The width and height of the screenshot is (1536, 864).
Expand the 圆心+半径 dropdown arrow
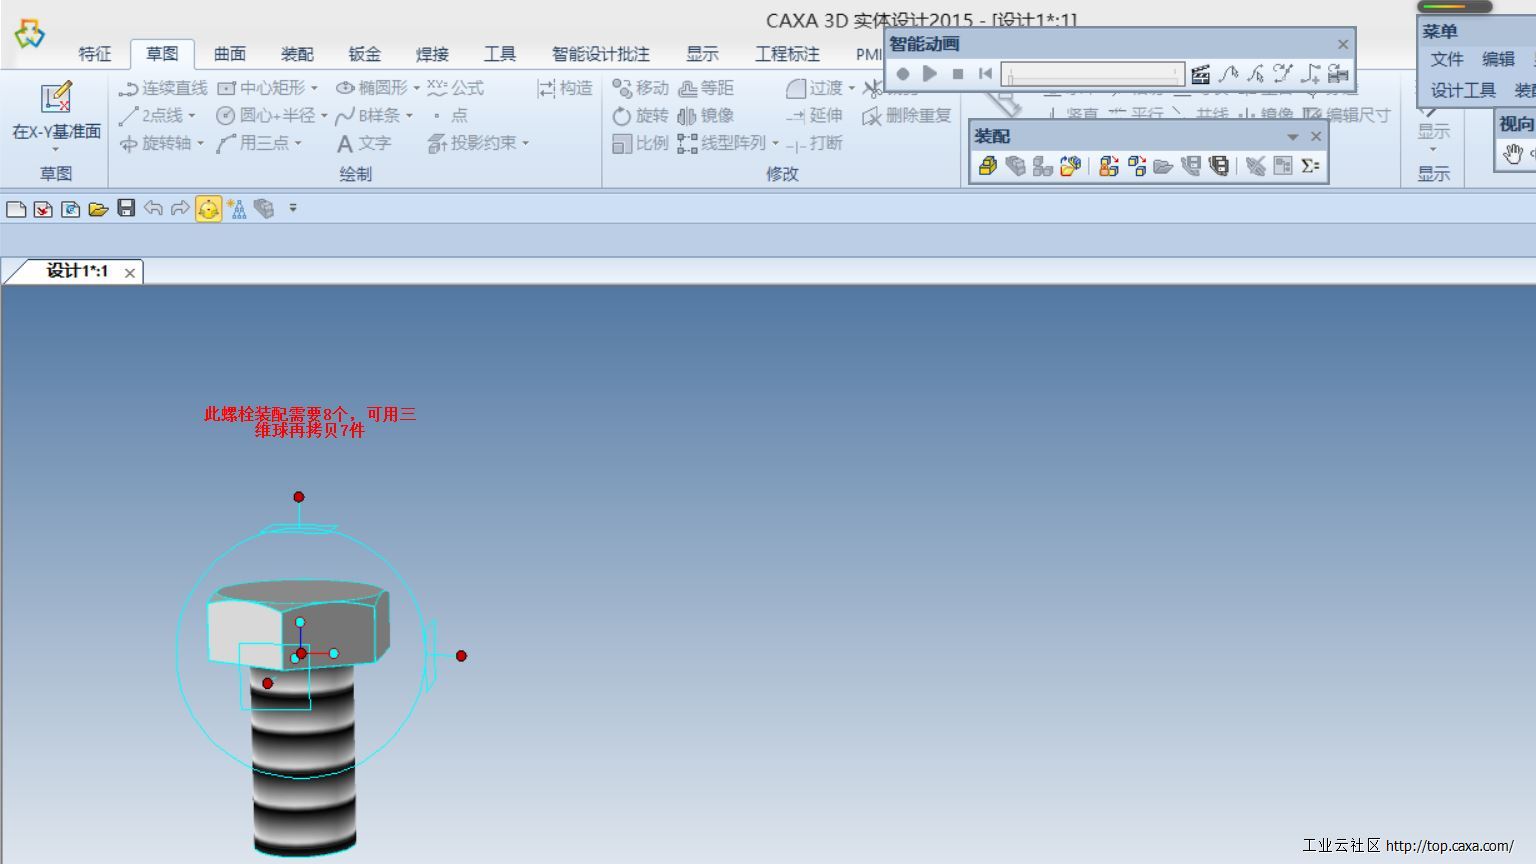pyautogui.click(x=324, y=116)
